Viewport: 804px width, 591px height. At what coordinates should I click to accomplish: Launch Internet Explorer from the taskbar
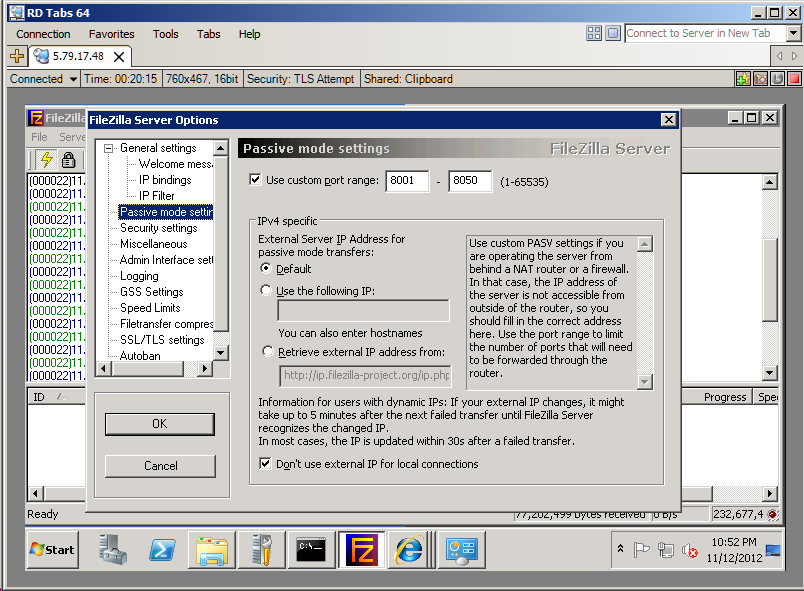[409, 550]
